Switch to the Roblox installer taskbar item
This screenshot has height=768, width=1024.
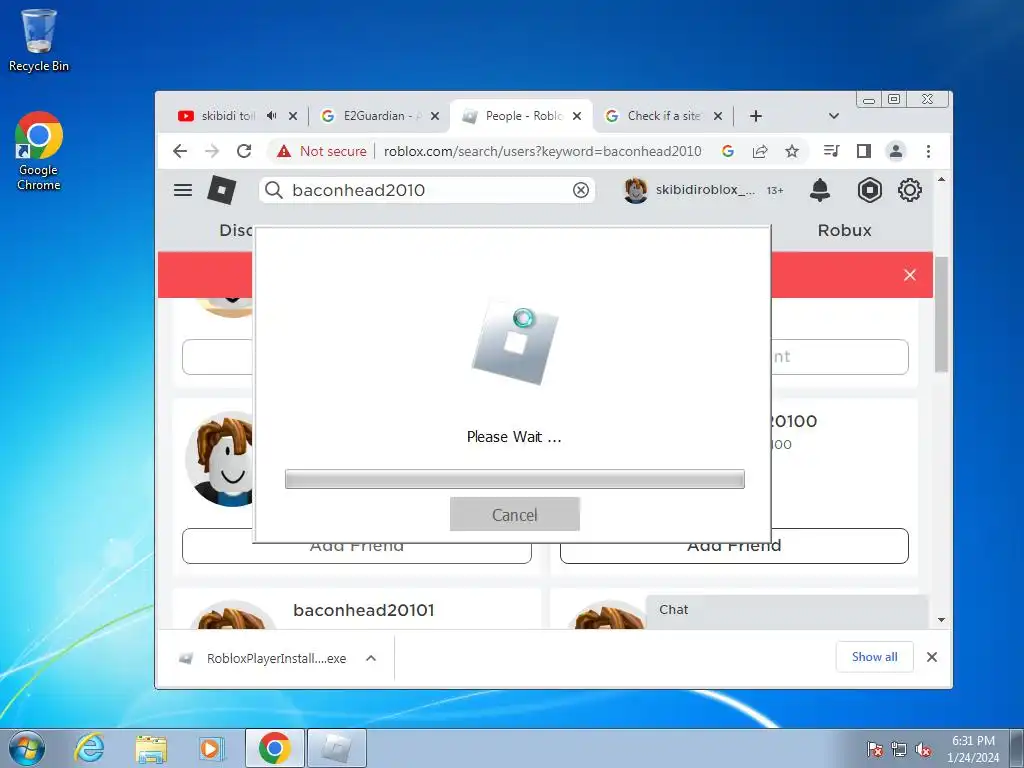pos(336,748)
